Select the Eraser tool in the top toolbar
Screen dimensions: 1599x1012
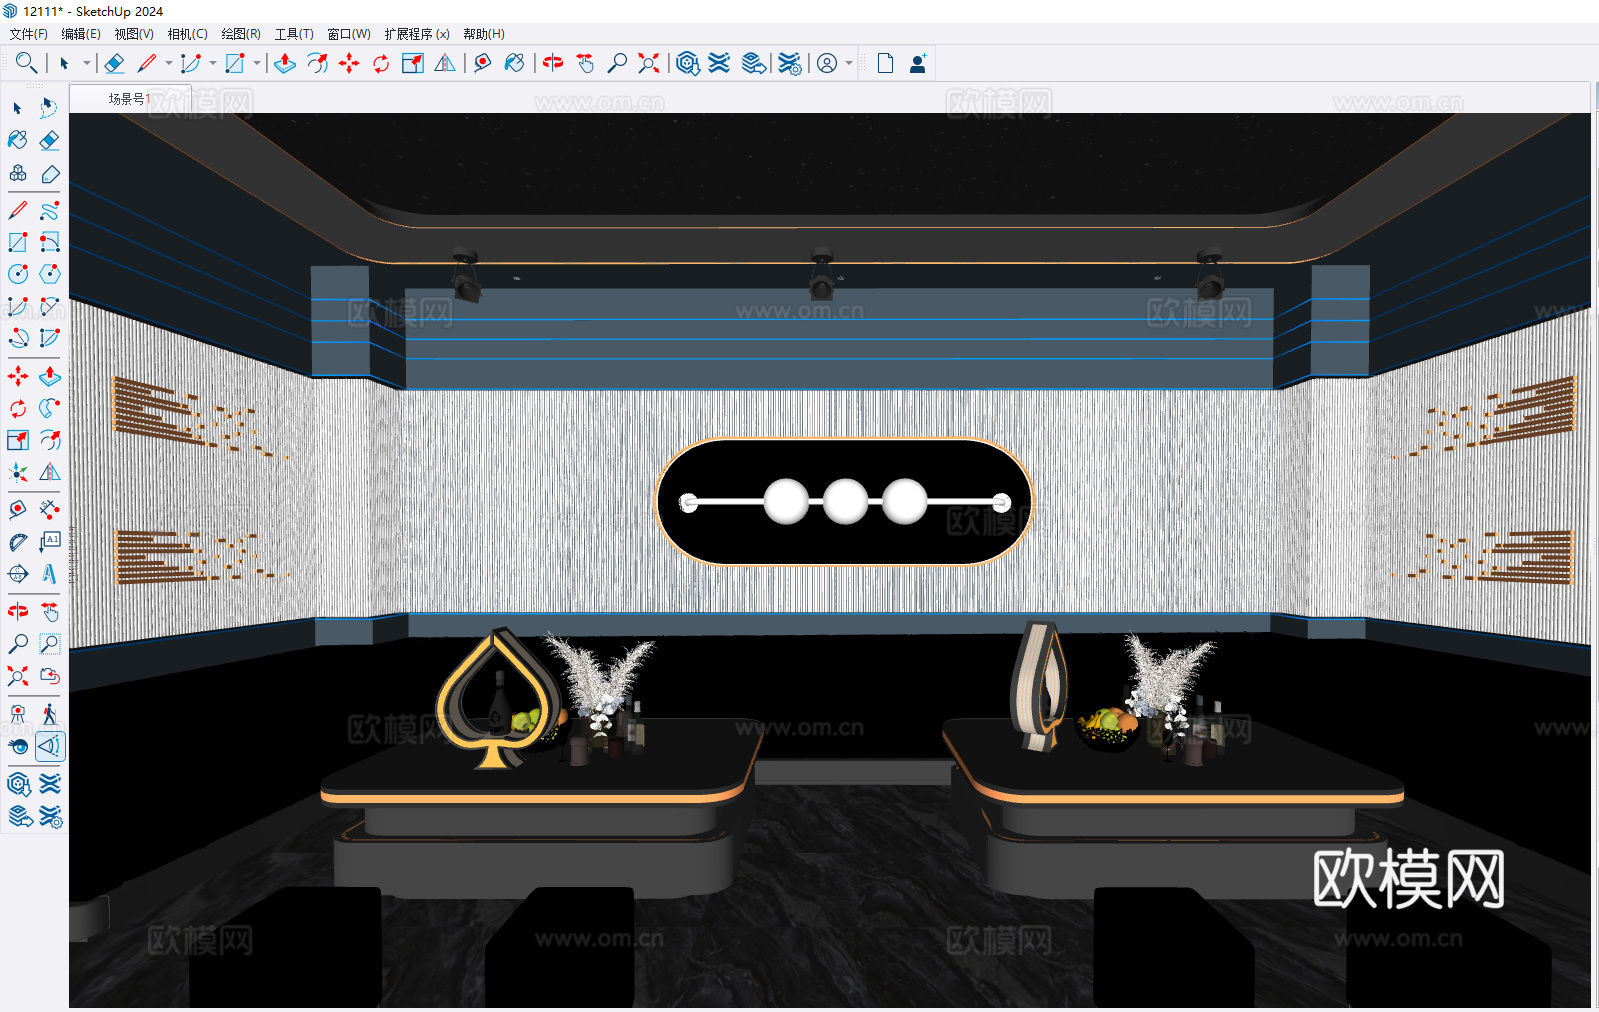[114, 63]
